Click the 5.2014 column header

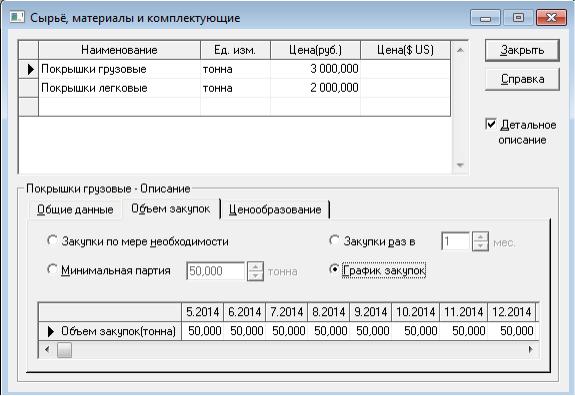(x=202, y=312)
